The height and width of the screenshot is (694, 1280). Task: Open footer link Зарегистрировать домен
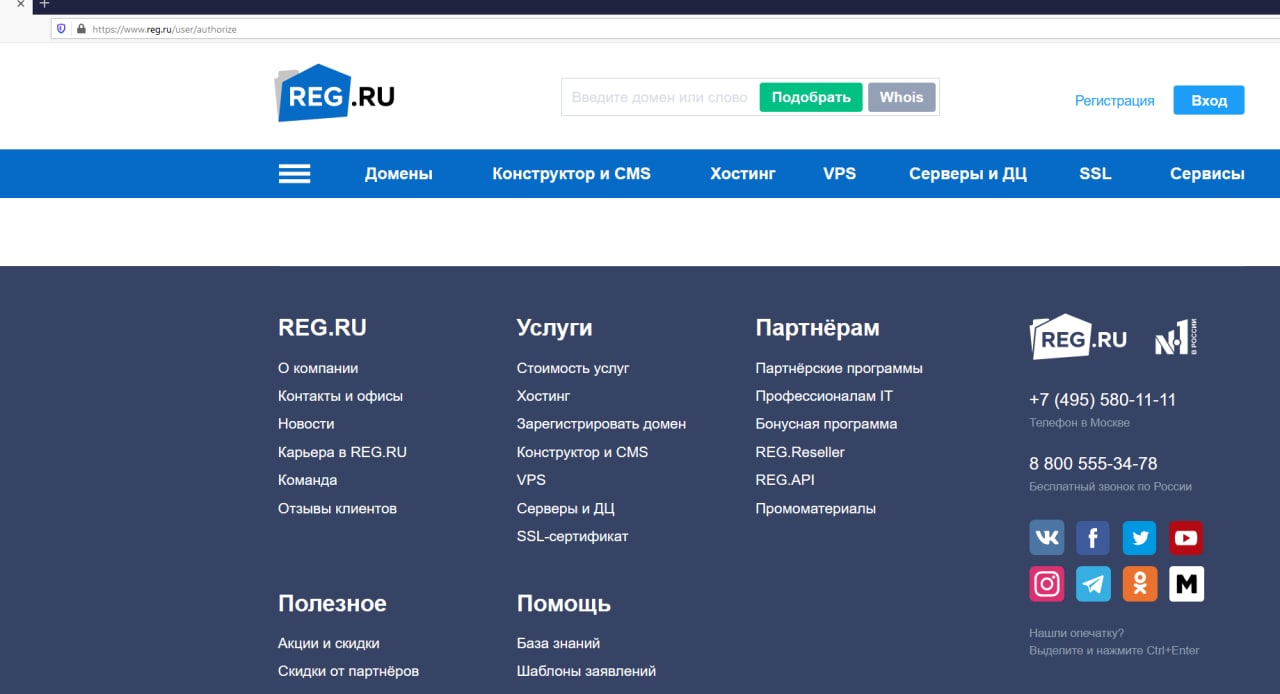(x=601, y=424)
